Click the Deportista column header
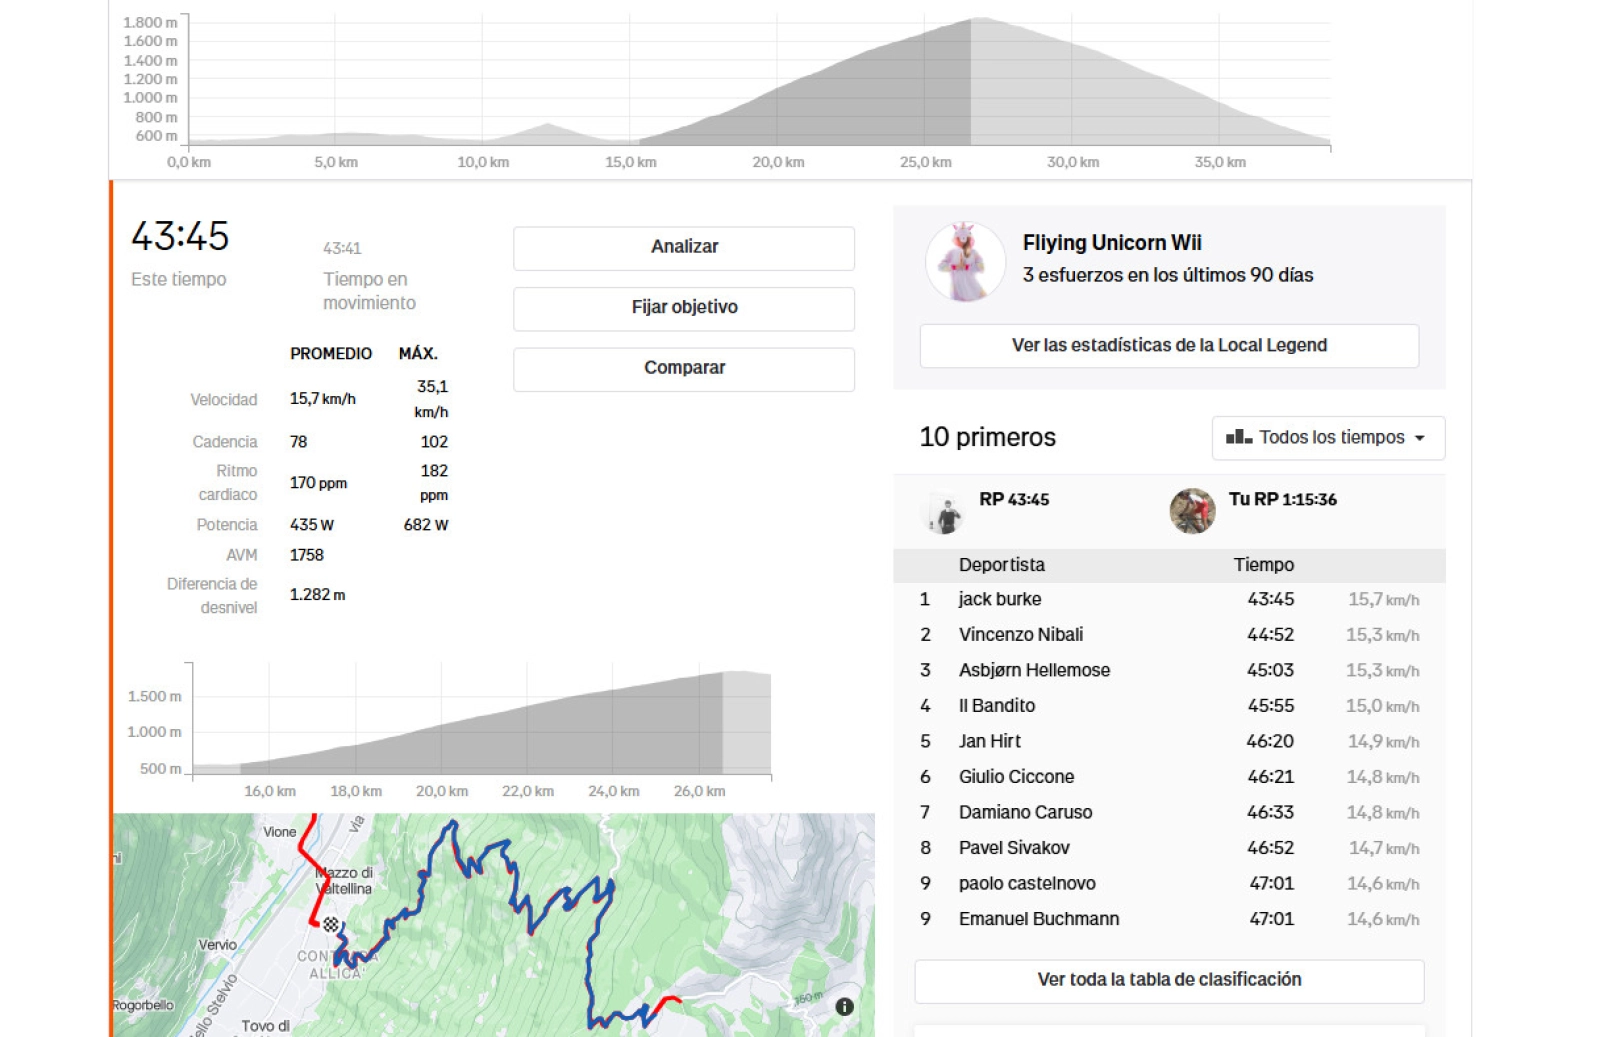 1001,565
